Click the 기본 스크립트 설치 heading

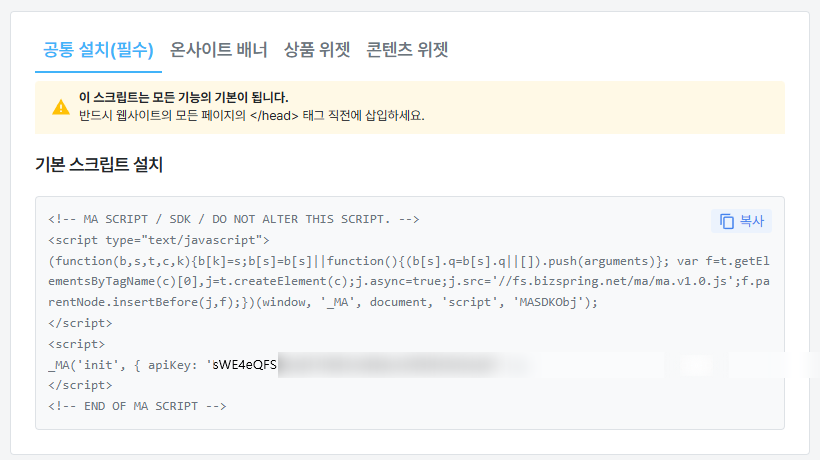99,165
